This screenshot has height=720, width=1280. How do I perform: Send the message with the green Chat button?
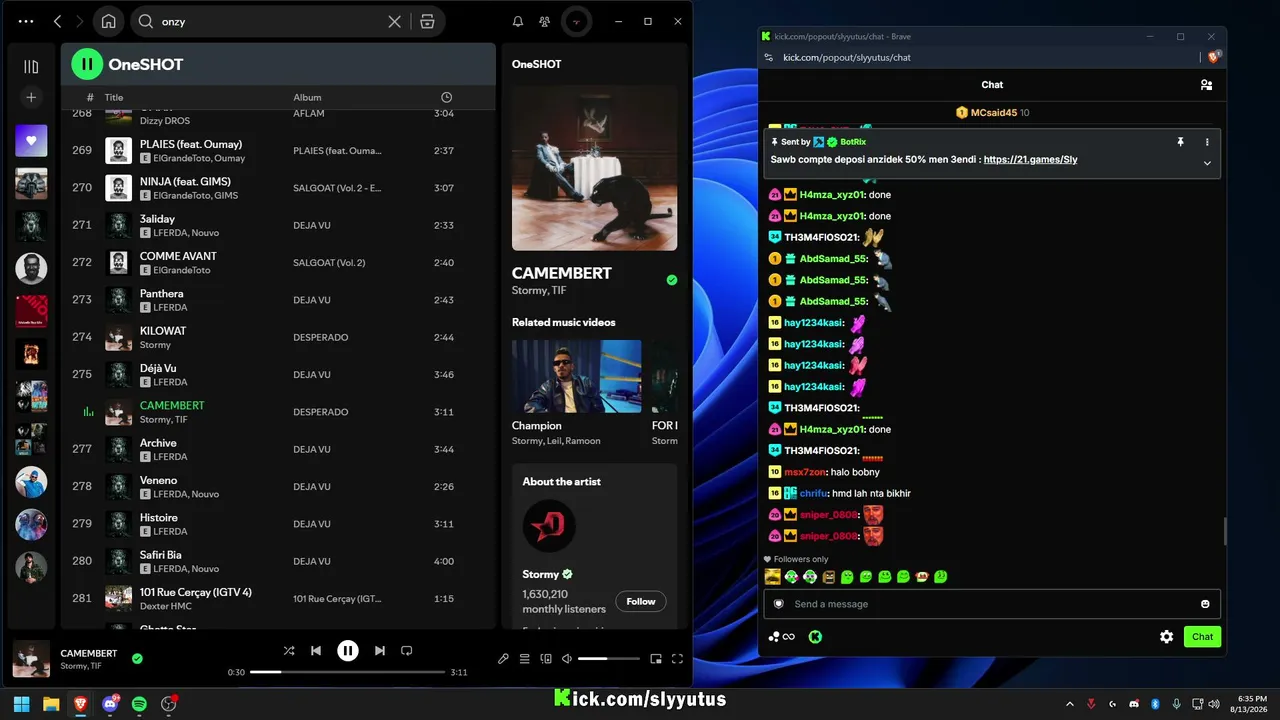1202,637
